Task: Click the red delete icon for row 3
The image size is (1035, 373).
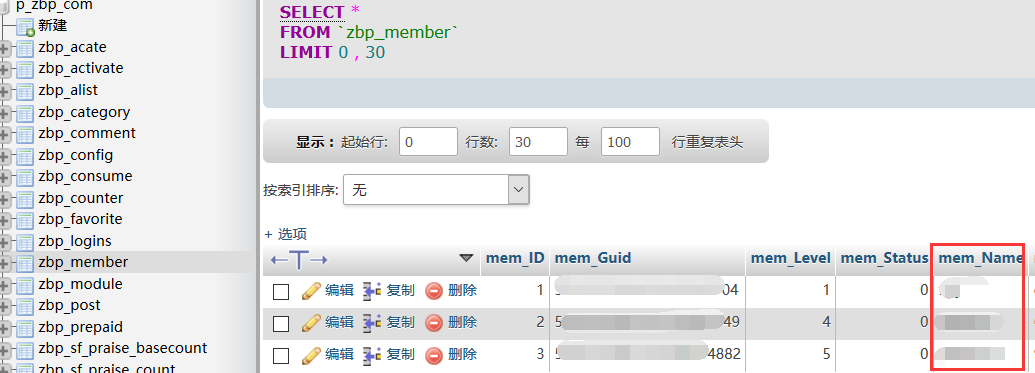Action: pos(434,355)
